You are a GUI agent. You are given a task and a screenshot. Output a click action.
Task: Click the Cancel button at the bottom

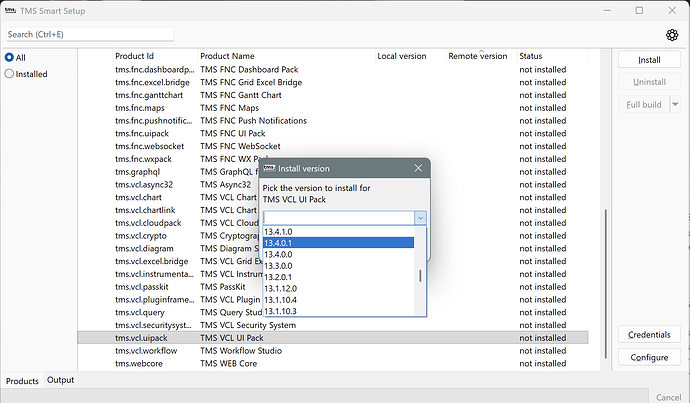click(668, 397)
